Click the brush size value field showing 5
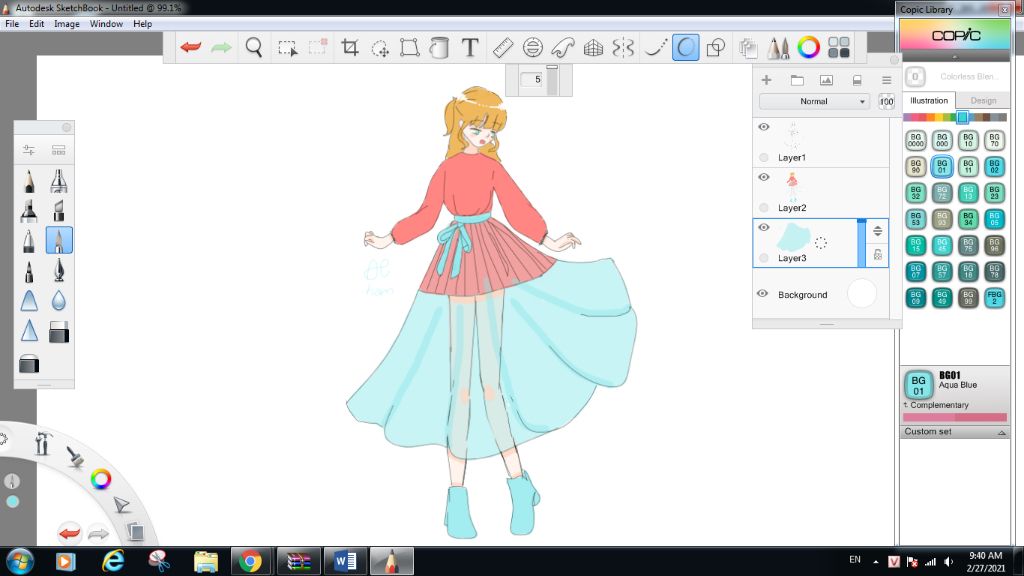Image resolution: width=1024 pixels, height=576 pixels. 534,80
